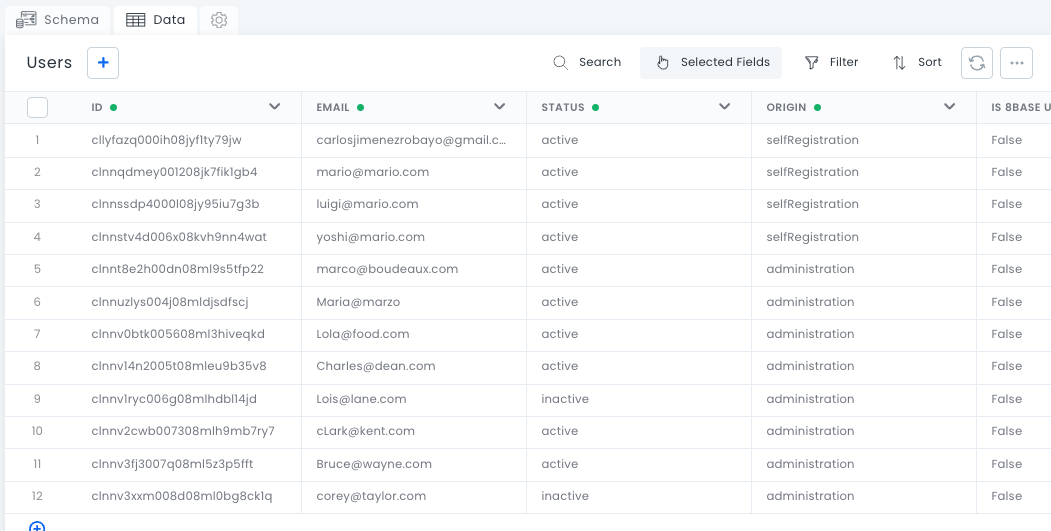
Task: Click the Search magnifier icon
Action: coord(561,63)
